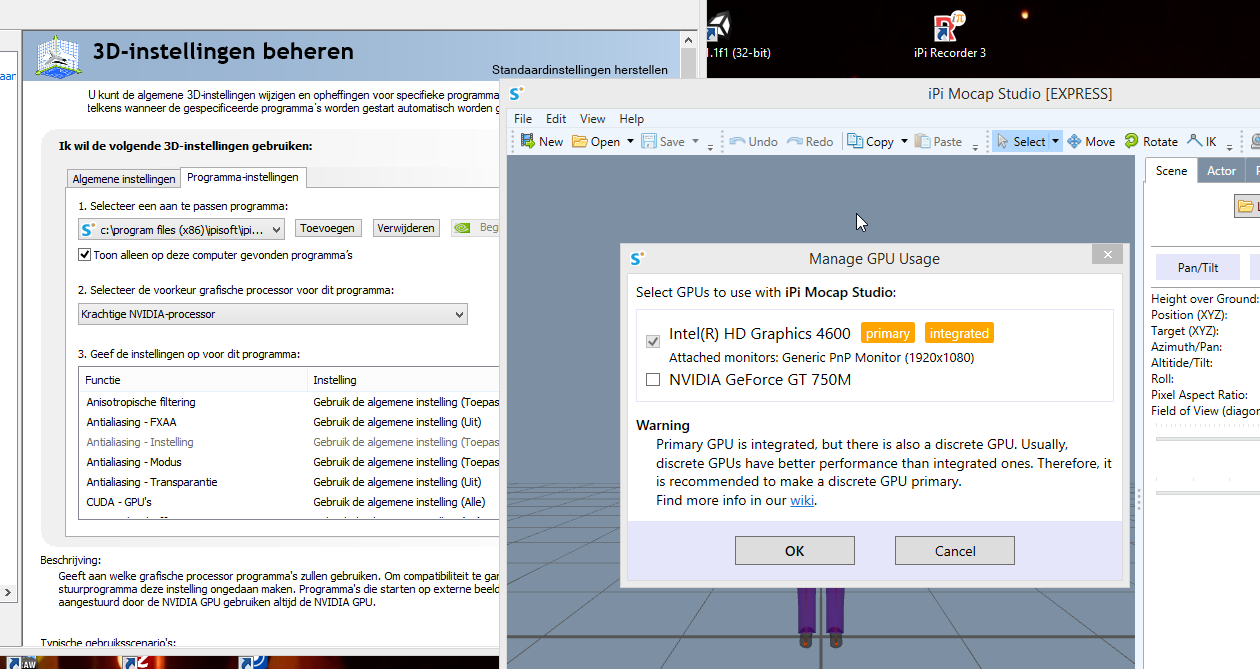Screen dimensions: 1260x669
Task: Click the iPi Mocap Studio title bar icon
Action: pos(516,94)
